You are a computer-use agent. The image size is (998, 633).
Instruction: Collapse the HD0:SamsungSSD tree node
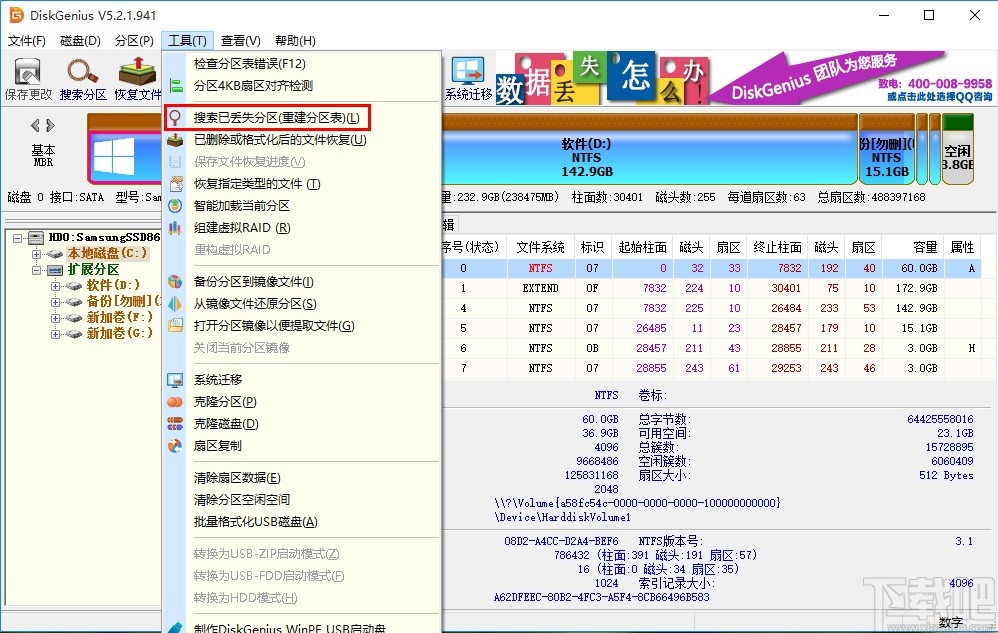point(18,238)
